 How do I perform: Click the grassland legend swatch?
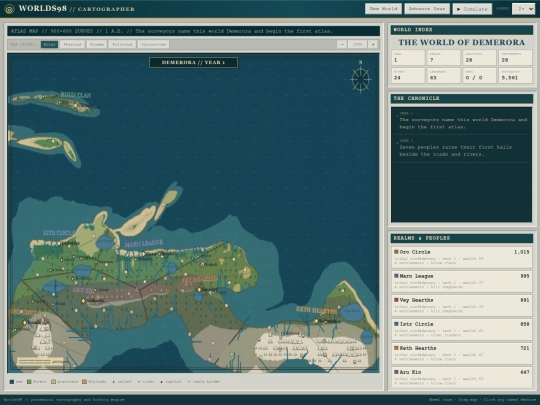(53, 382)
